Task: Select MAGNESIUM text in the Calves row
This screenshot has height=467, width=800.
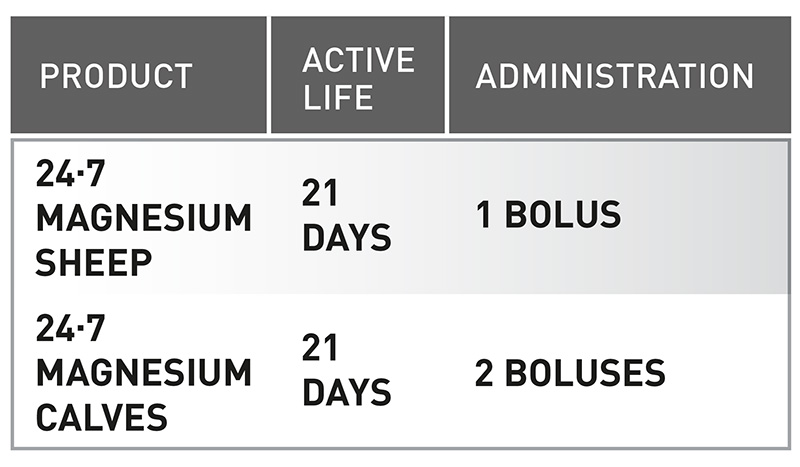Action: [x=143, y=372]
